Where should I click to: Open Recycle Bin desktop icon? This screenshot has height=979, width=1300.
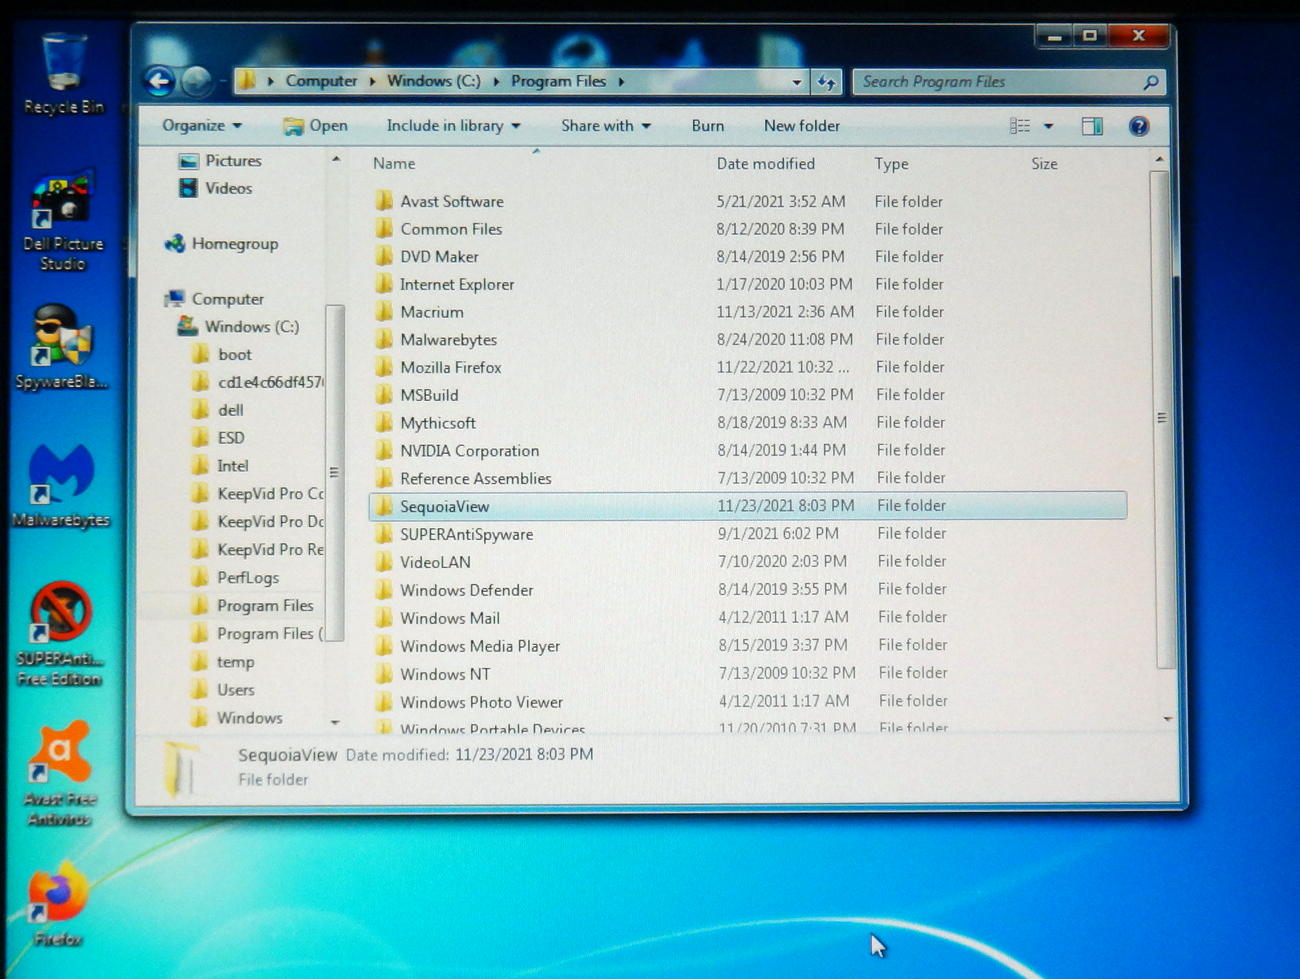click(63, 73)
